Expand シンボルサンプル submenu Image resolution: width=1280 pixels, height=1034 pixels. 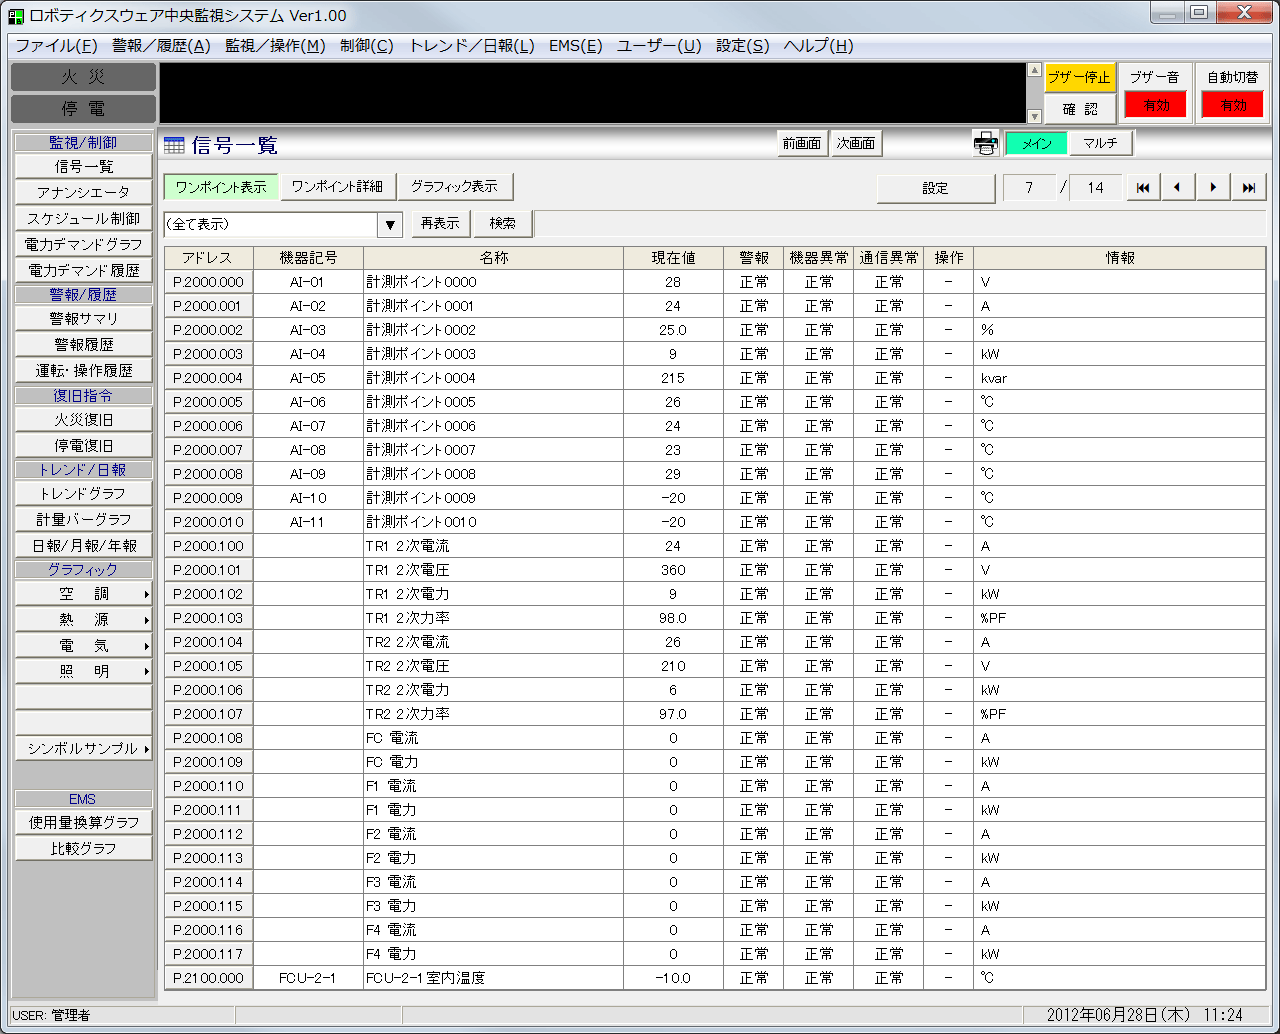click(84, 749)
